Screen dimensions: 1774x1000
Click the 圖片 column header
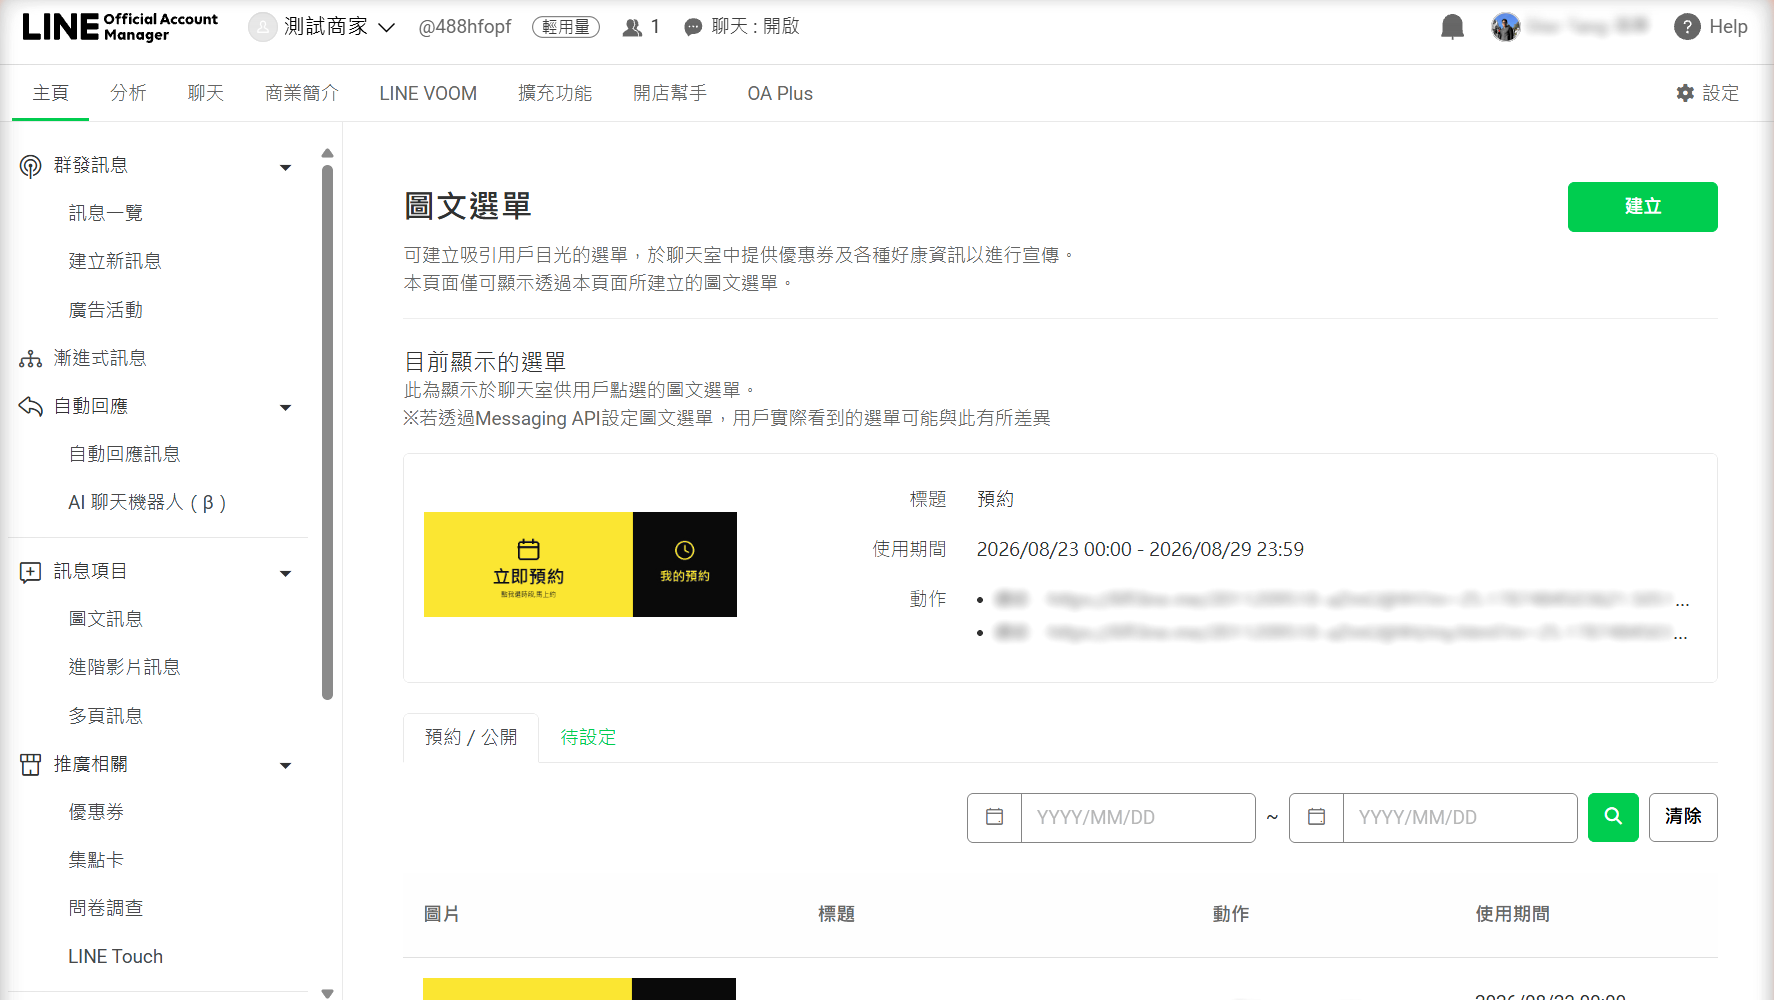[x=442, y=914]
